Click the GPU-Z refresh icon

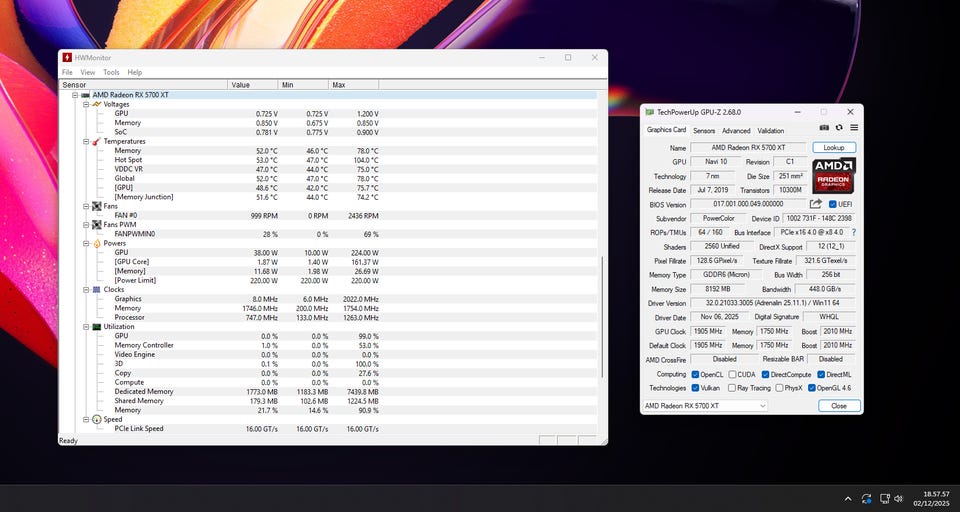(x=839, y=128)
